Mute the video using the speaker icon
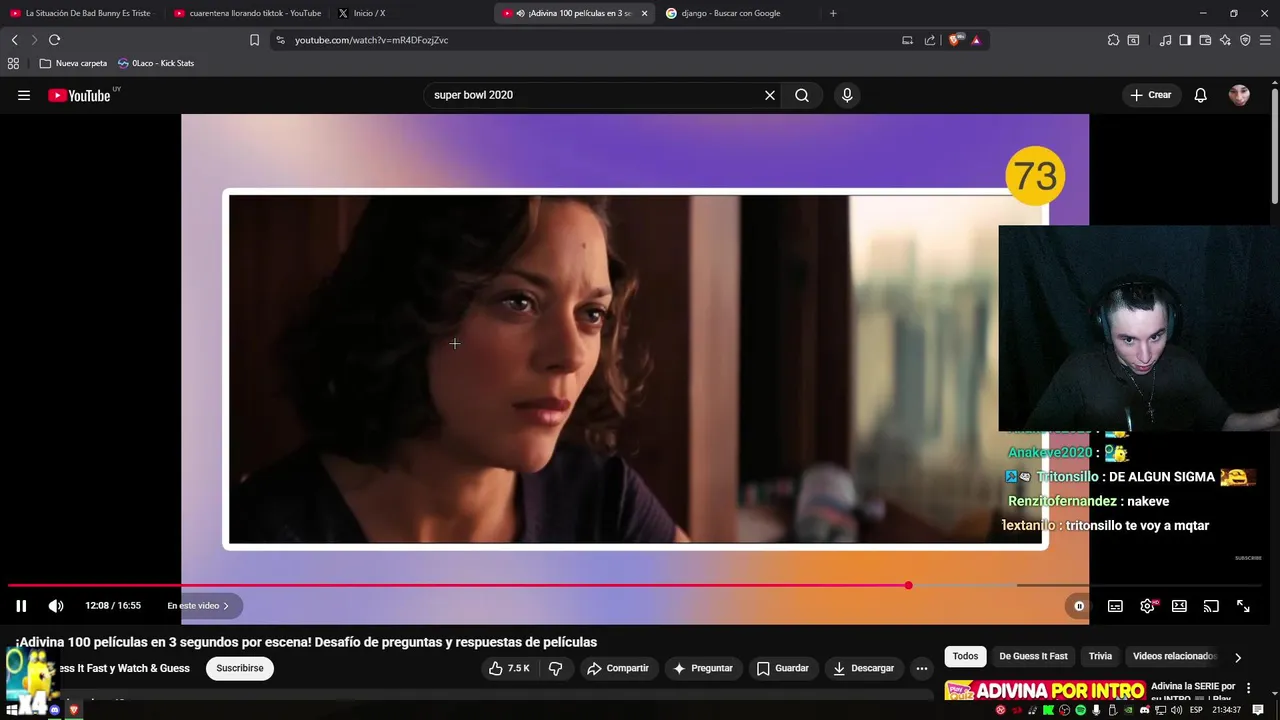Screen dimensions: 1280x720 click(56, 606)
